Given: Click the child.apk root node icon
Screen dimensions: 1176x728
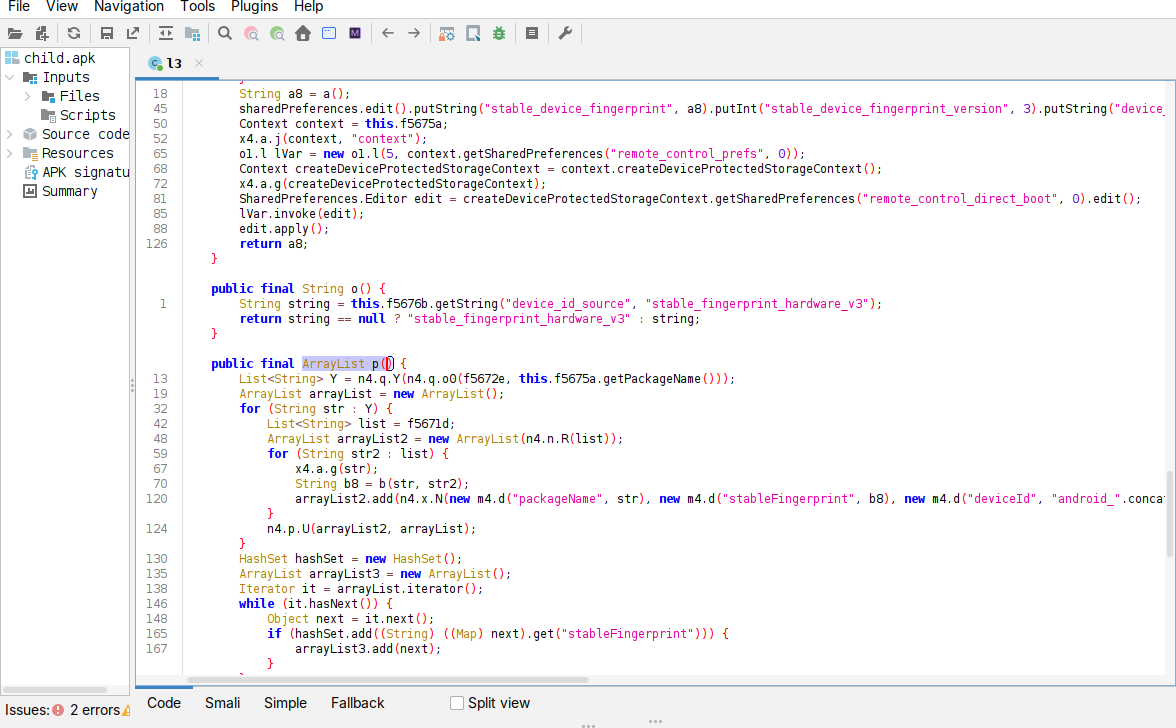Looking at the screenshot, I should click(x=11, y=58).
